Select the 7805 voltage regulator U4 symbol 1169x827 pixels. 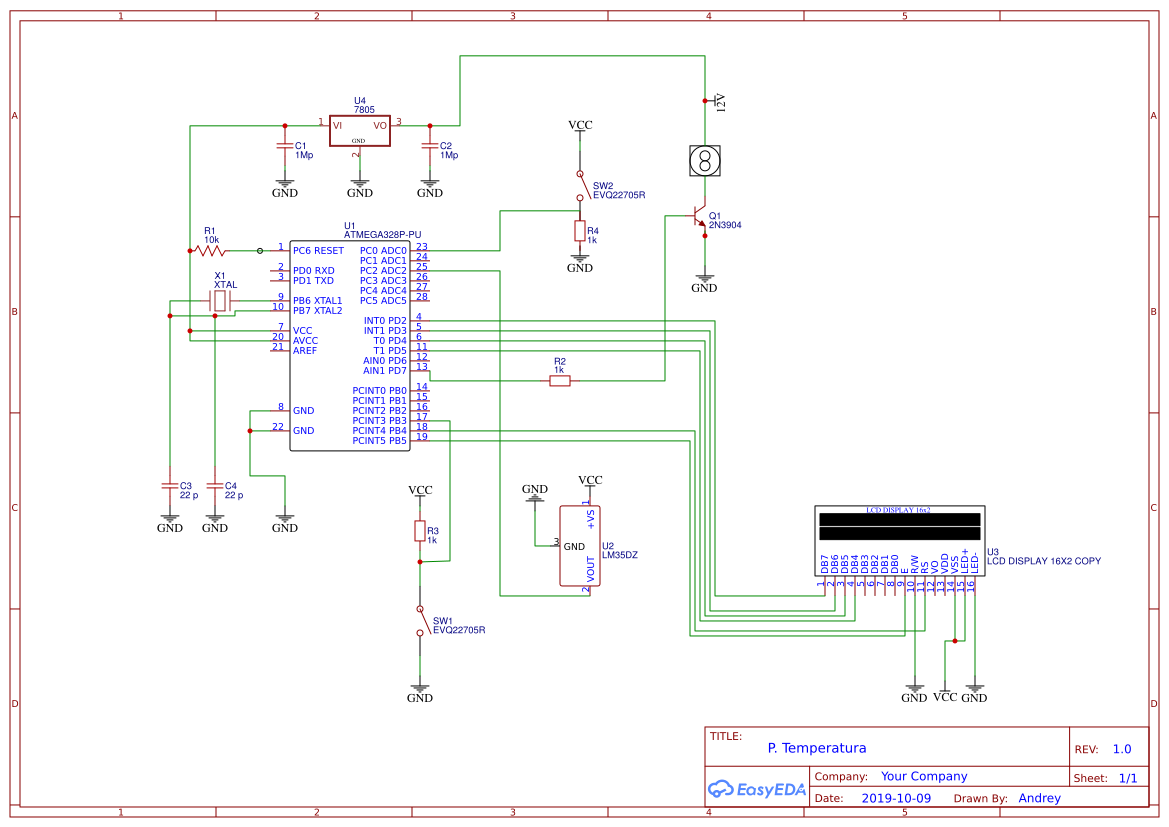(359, 131)
